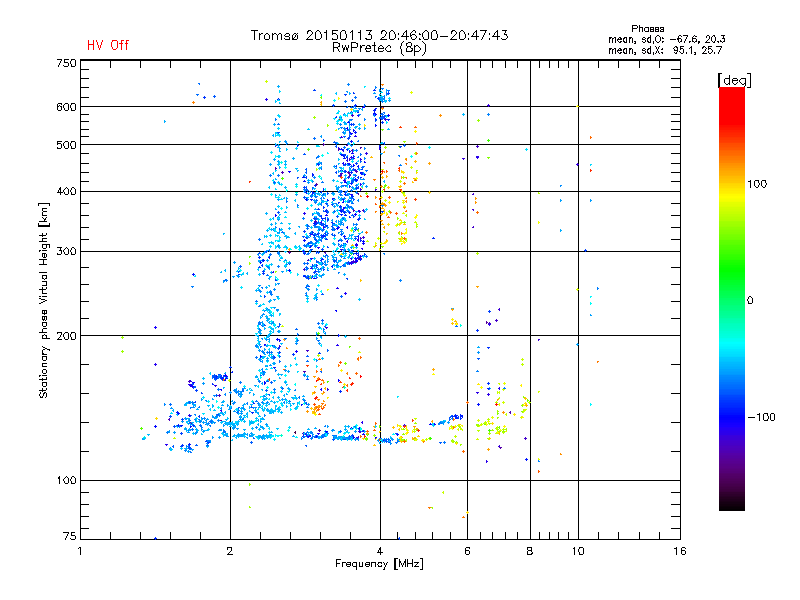Click the x-axis tick label '1'
This screenshot has height=600, width=800.
tap(80, 551)
